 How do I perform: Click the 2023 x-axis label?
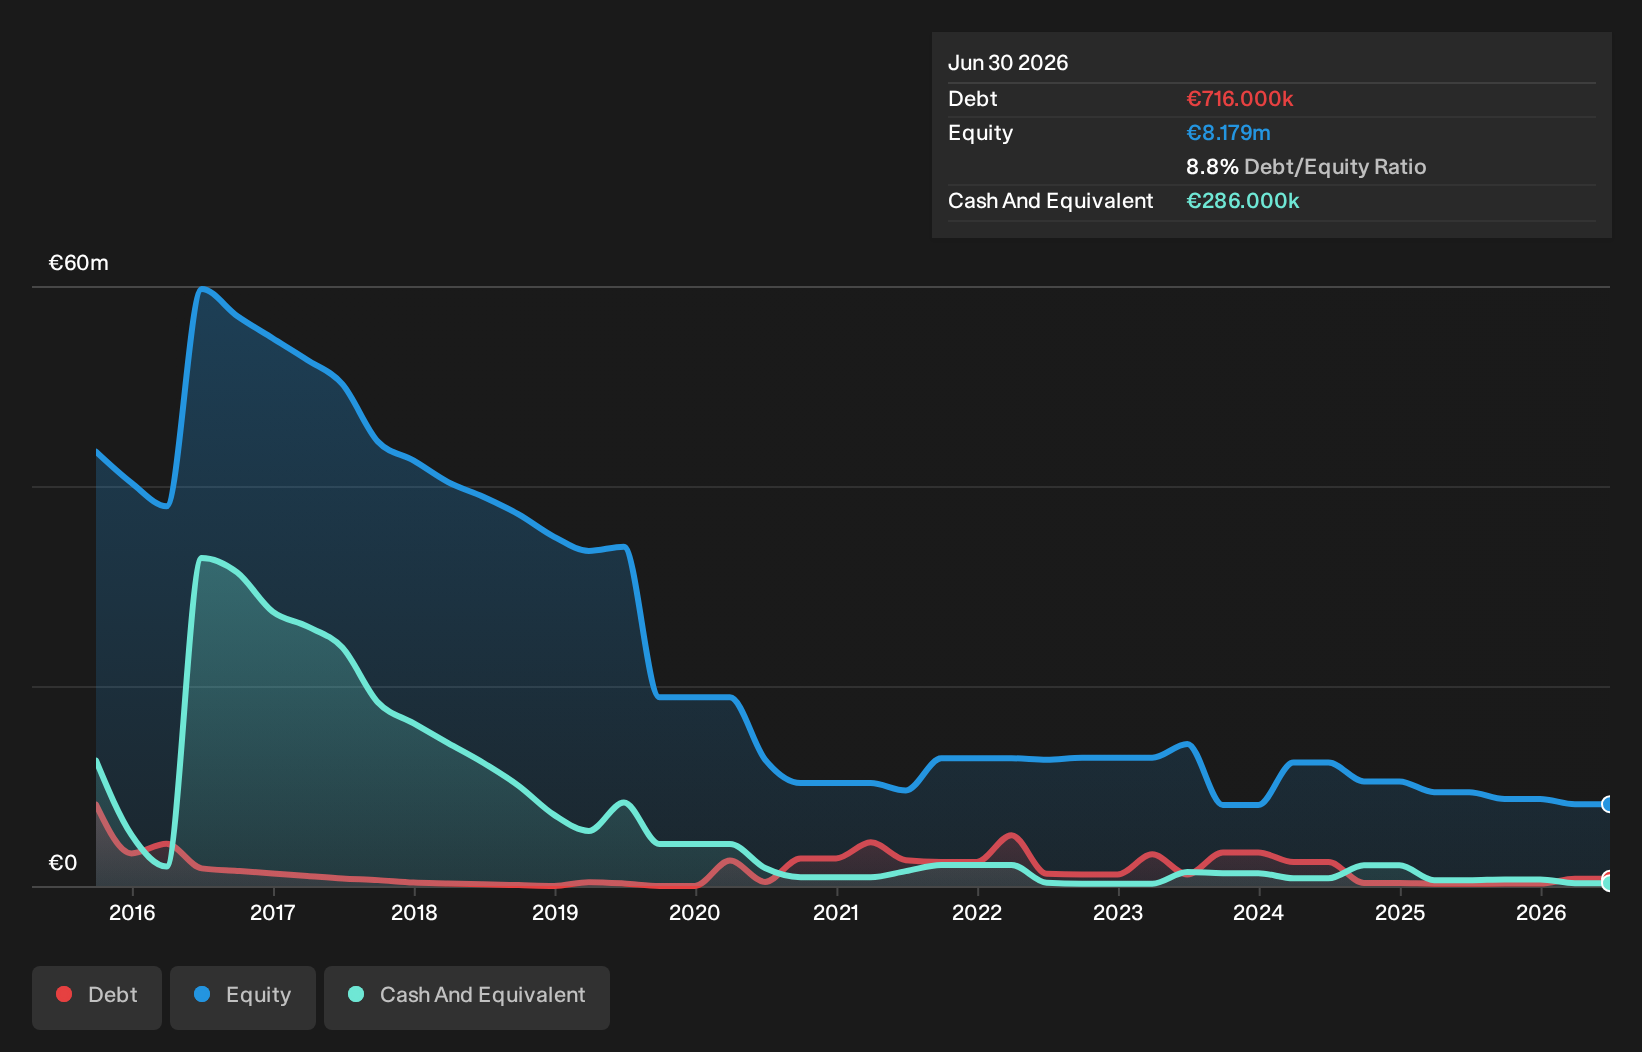click(1118, 912)
